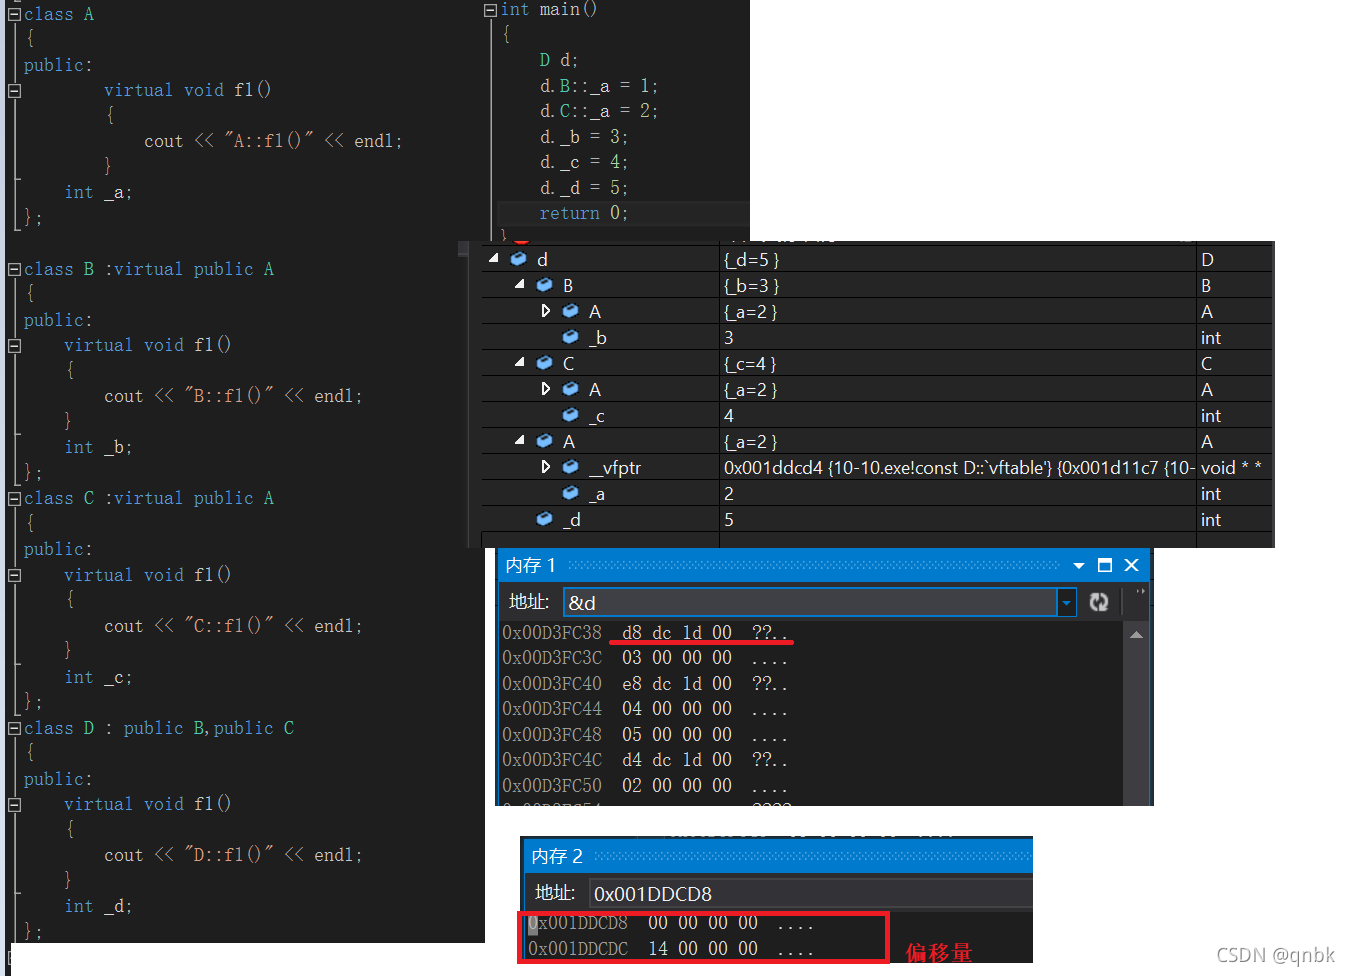Viewport: 1350px width, 976px height.
Task: Click the Memory 1 address field &d
Action: (811, 603)
